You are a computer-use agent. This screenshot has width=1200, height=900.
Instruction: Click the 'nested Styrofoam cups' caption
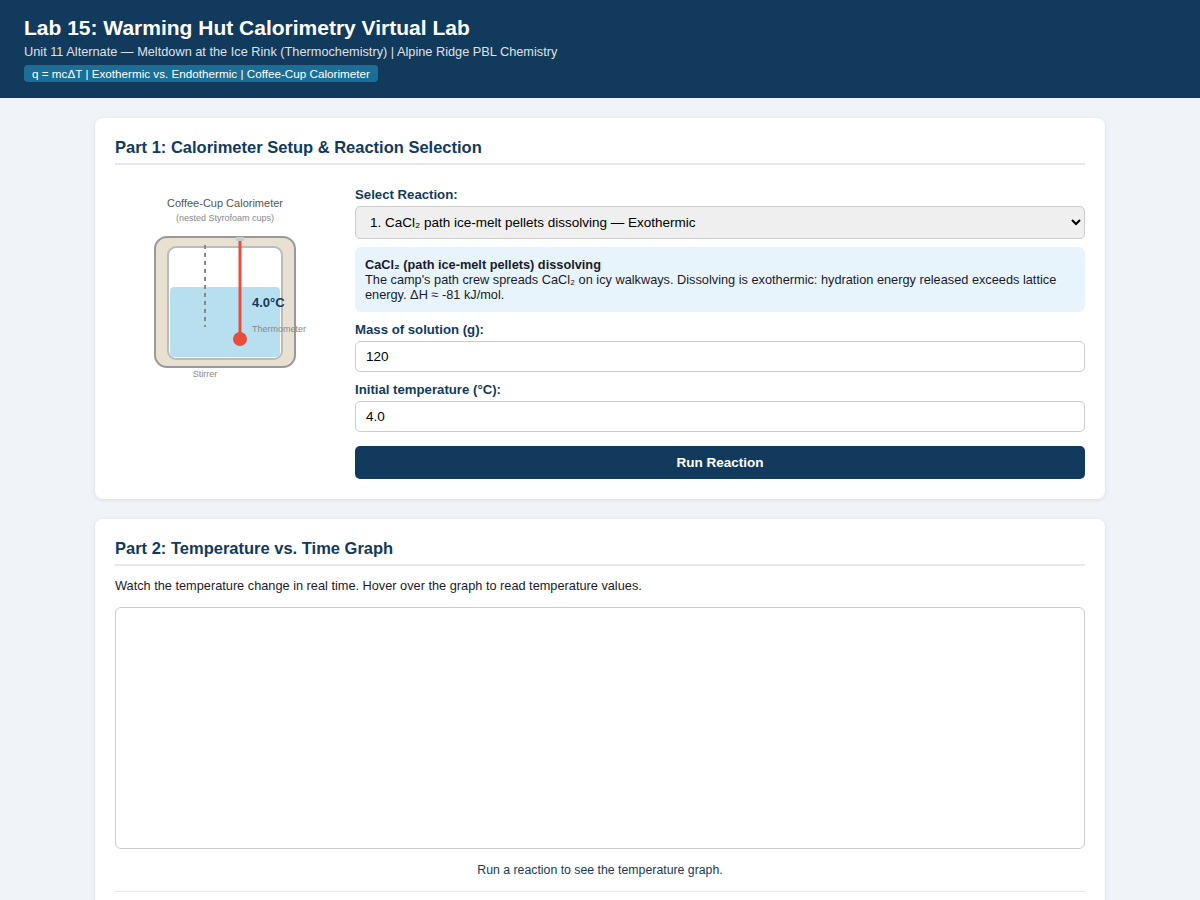[x=225, y=218]
